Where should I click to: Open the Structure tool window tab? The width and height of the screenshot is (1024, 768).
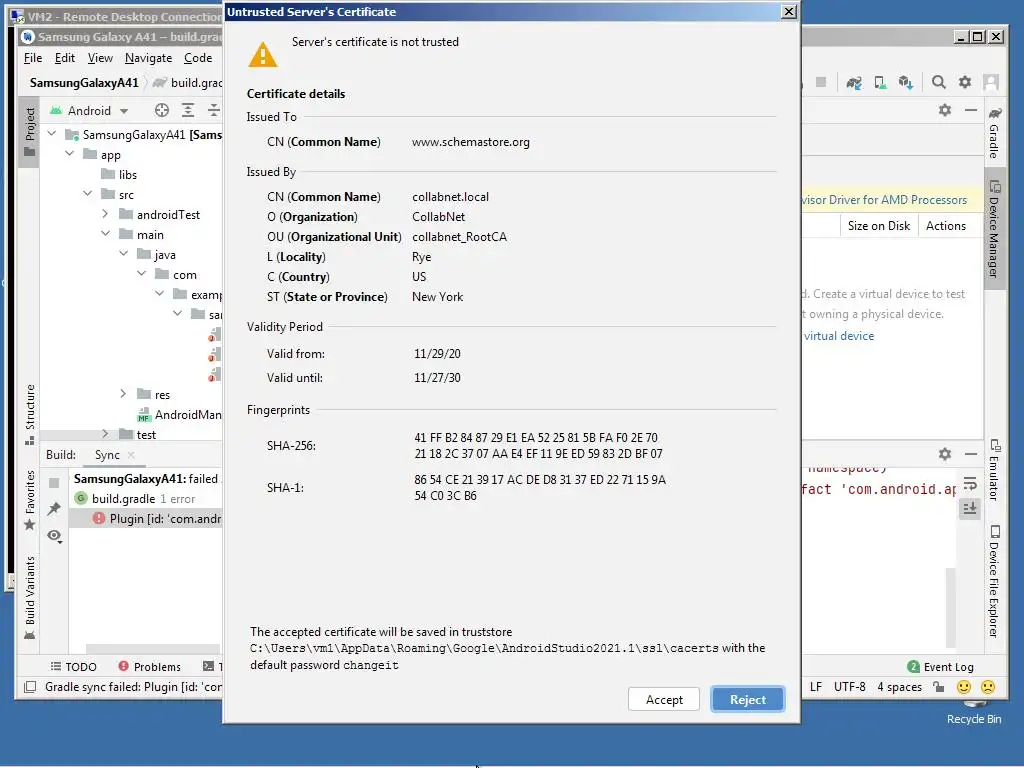(x=29, y=414)
